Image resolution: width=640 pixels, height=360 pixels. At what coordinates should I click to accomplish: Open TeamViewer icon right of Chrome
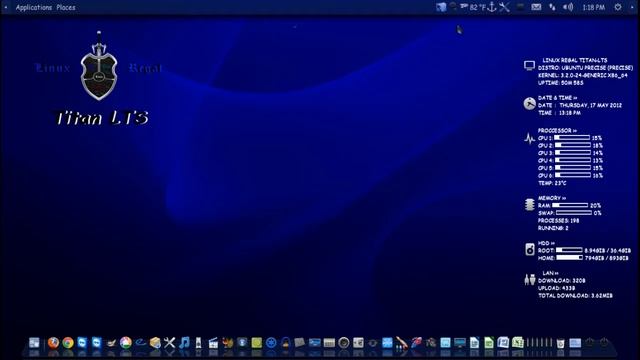pyautogui.click(x=82, y=342)
